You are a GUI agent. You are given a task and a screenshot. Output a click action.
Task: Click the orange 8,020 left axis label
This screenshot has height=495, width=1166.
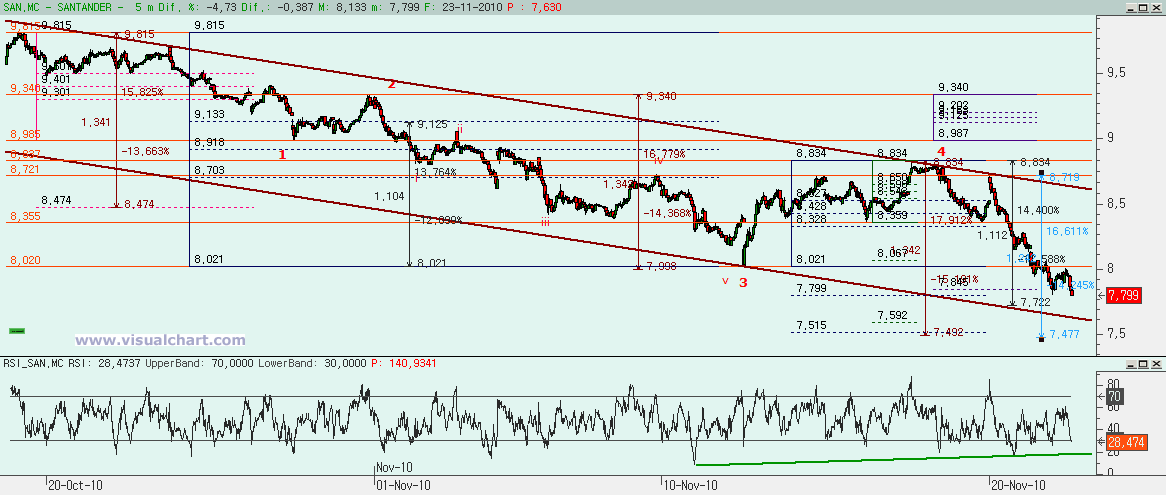click(x=25, y=261)
